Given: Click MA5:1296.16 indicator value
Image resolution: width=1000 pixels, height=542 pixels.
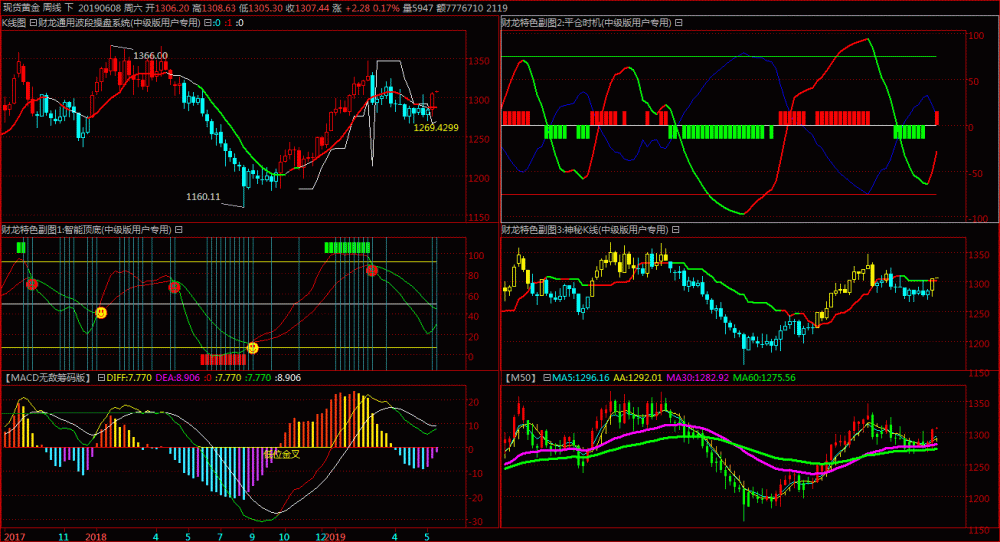Looking at the screenshot, I should [x=580, y=377].
